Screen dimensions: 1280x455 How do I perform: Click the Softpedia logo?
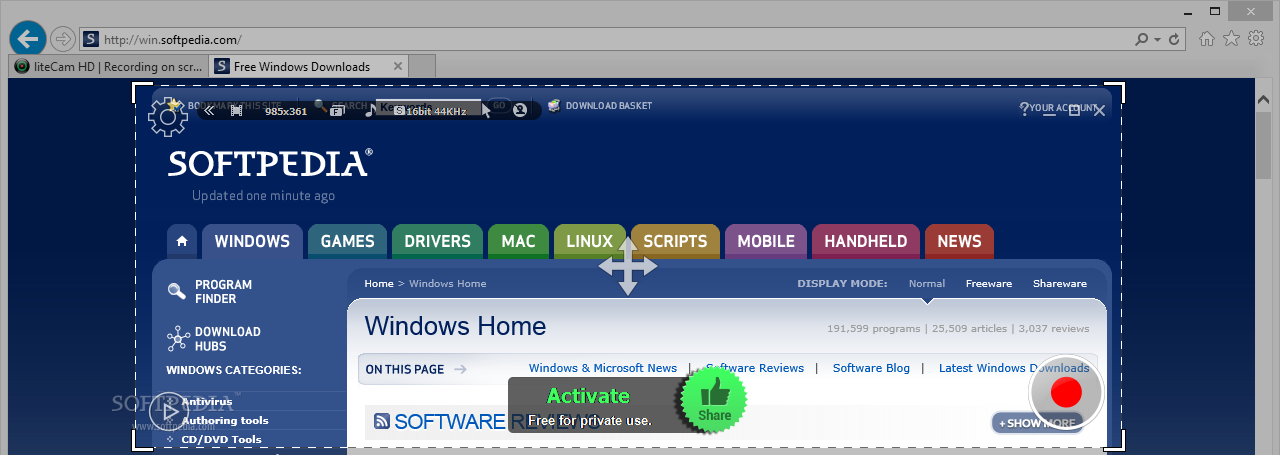[270, 164]
